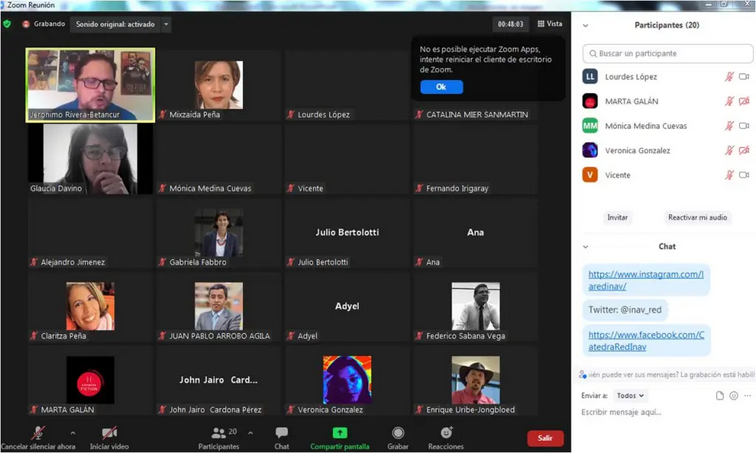Image resolution: width=756 pixels, height=453 pixels.
Task: Click camera icon for Mónica Medina Cuevas
Action: (744, 126)
